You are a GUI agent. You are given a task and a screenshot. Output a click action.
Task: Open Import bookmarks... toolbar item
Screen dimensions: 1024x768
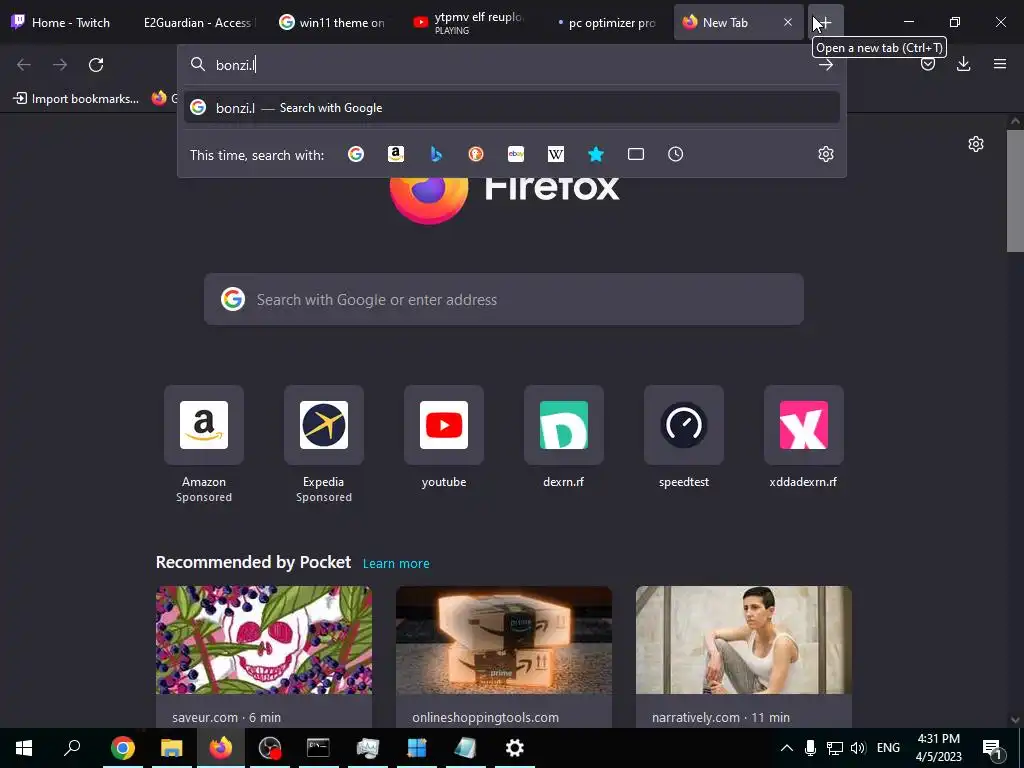pyautogui.click(x=76, y=99)
